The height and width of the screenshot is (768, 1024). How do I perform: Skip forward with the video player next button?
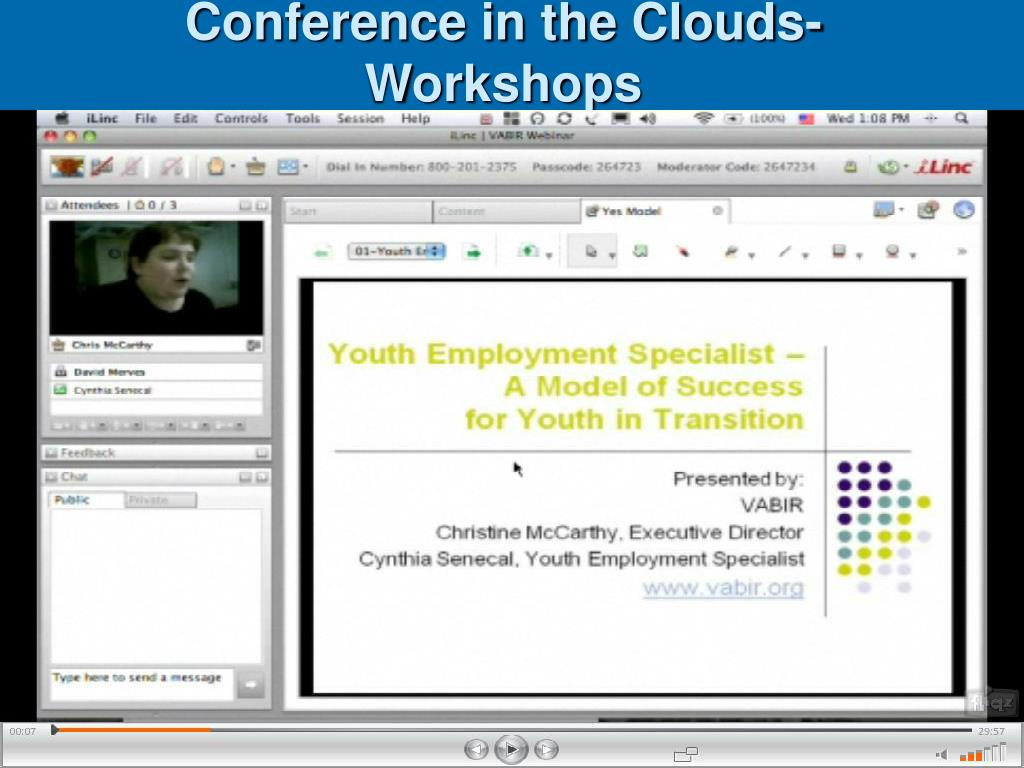pyautogui.click(x=546, y=750)
